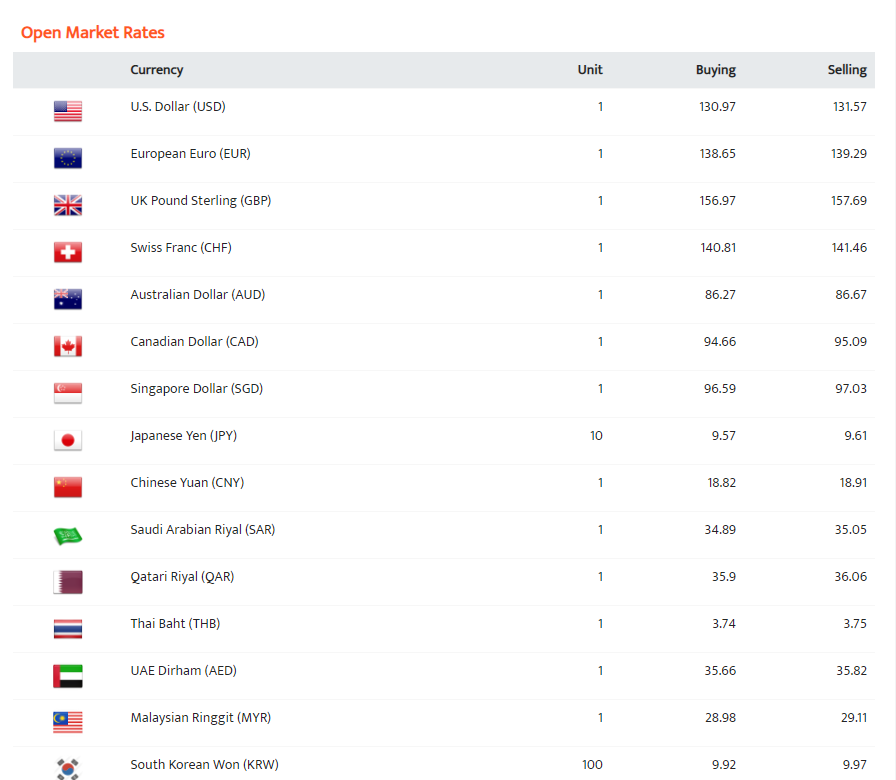Click the Open Market Rates heading

pos(93,33)
